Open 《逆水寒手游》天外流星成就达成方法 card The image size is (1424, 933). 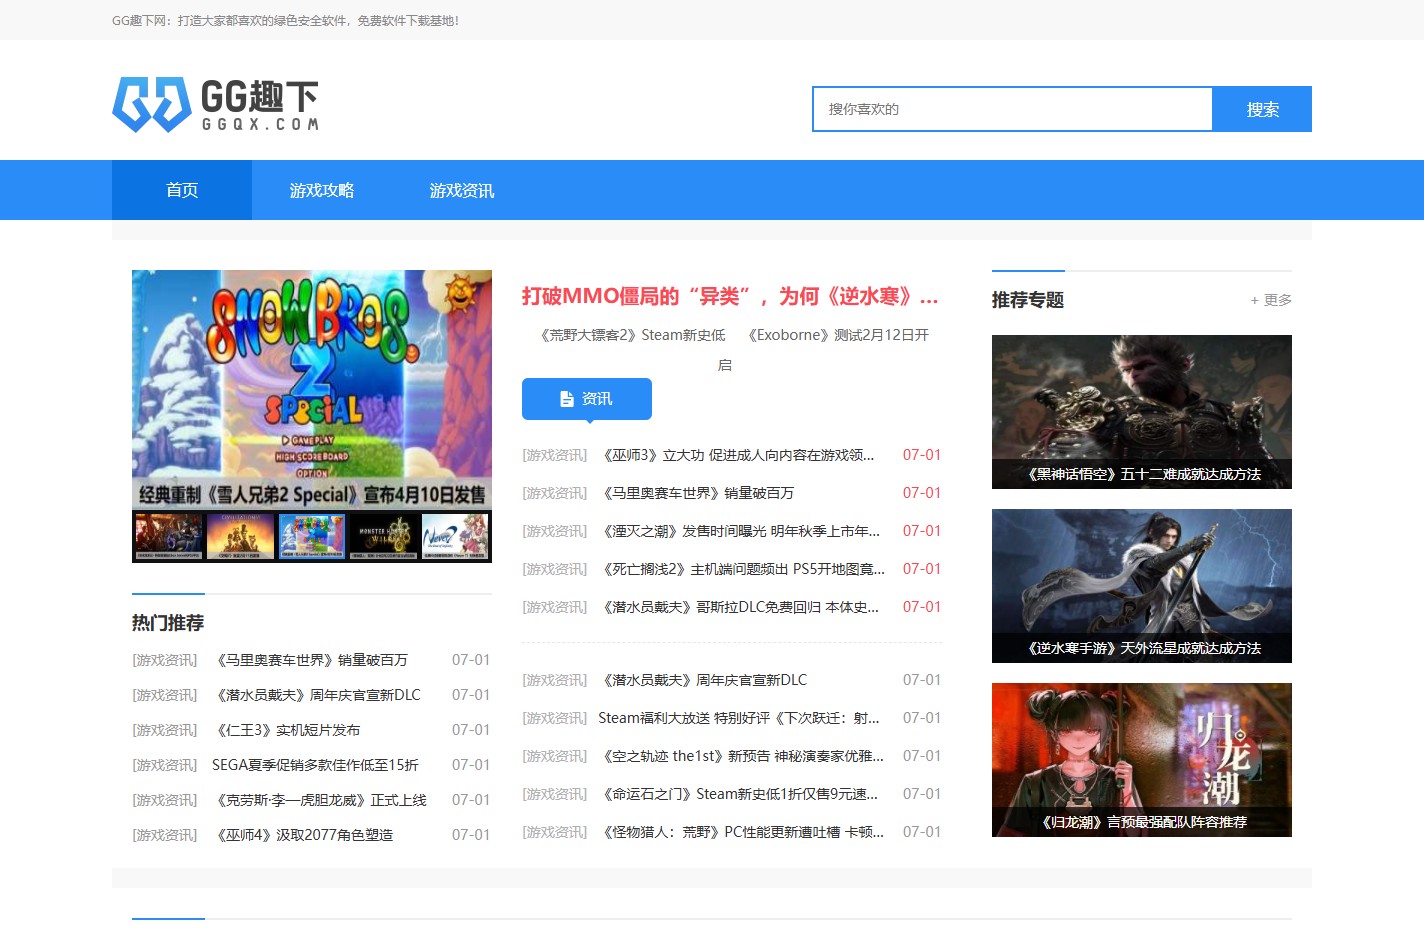(x=1142, y=586)
